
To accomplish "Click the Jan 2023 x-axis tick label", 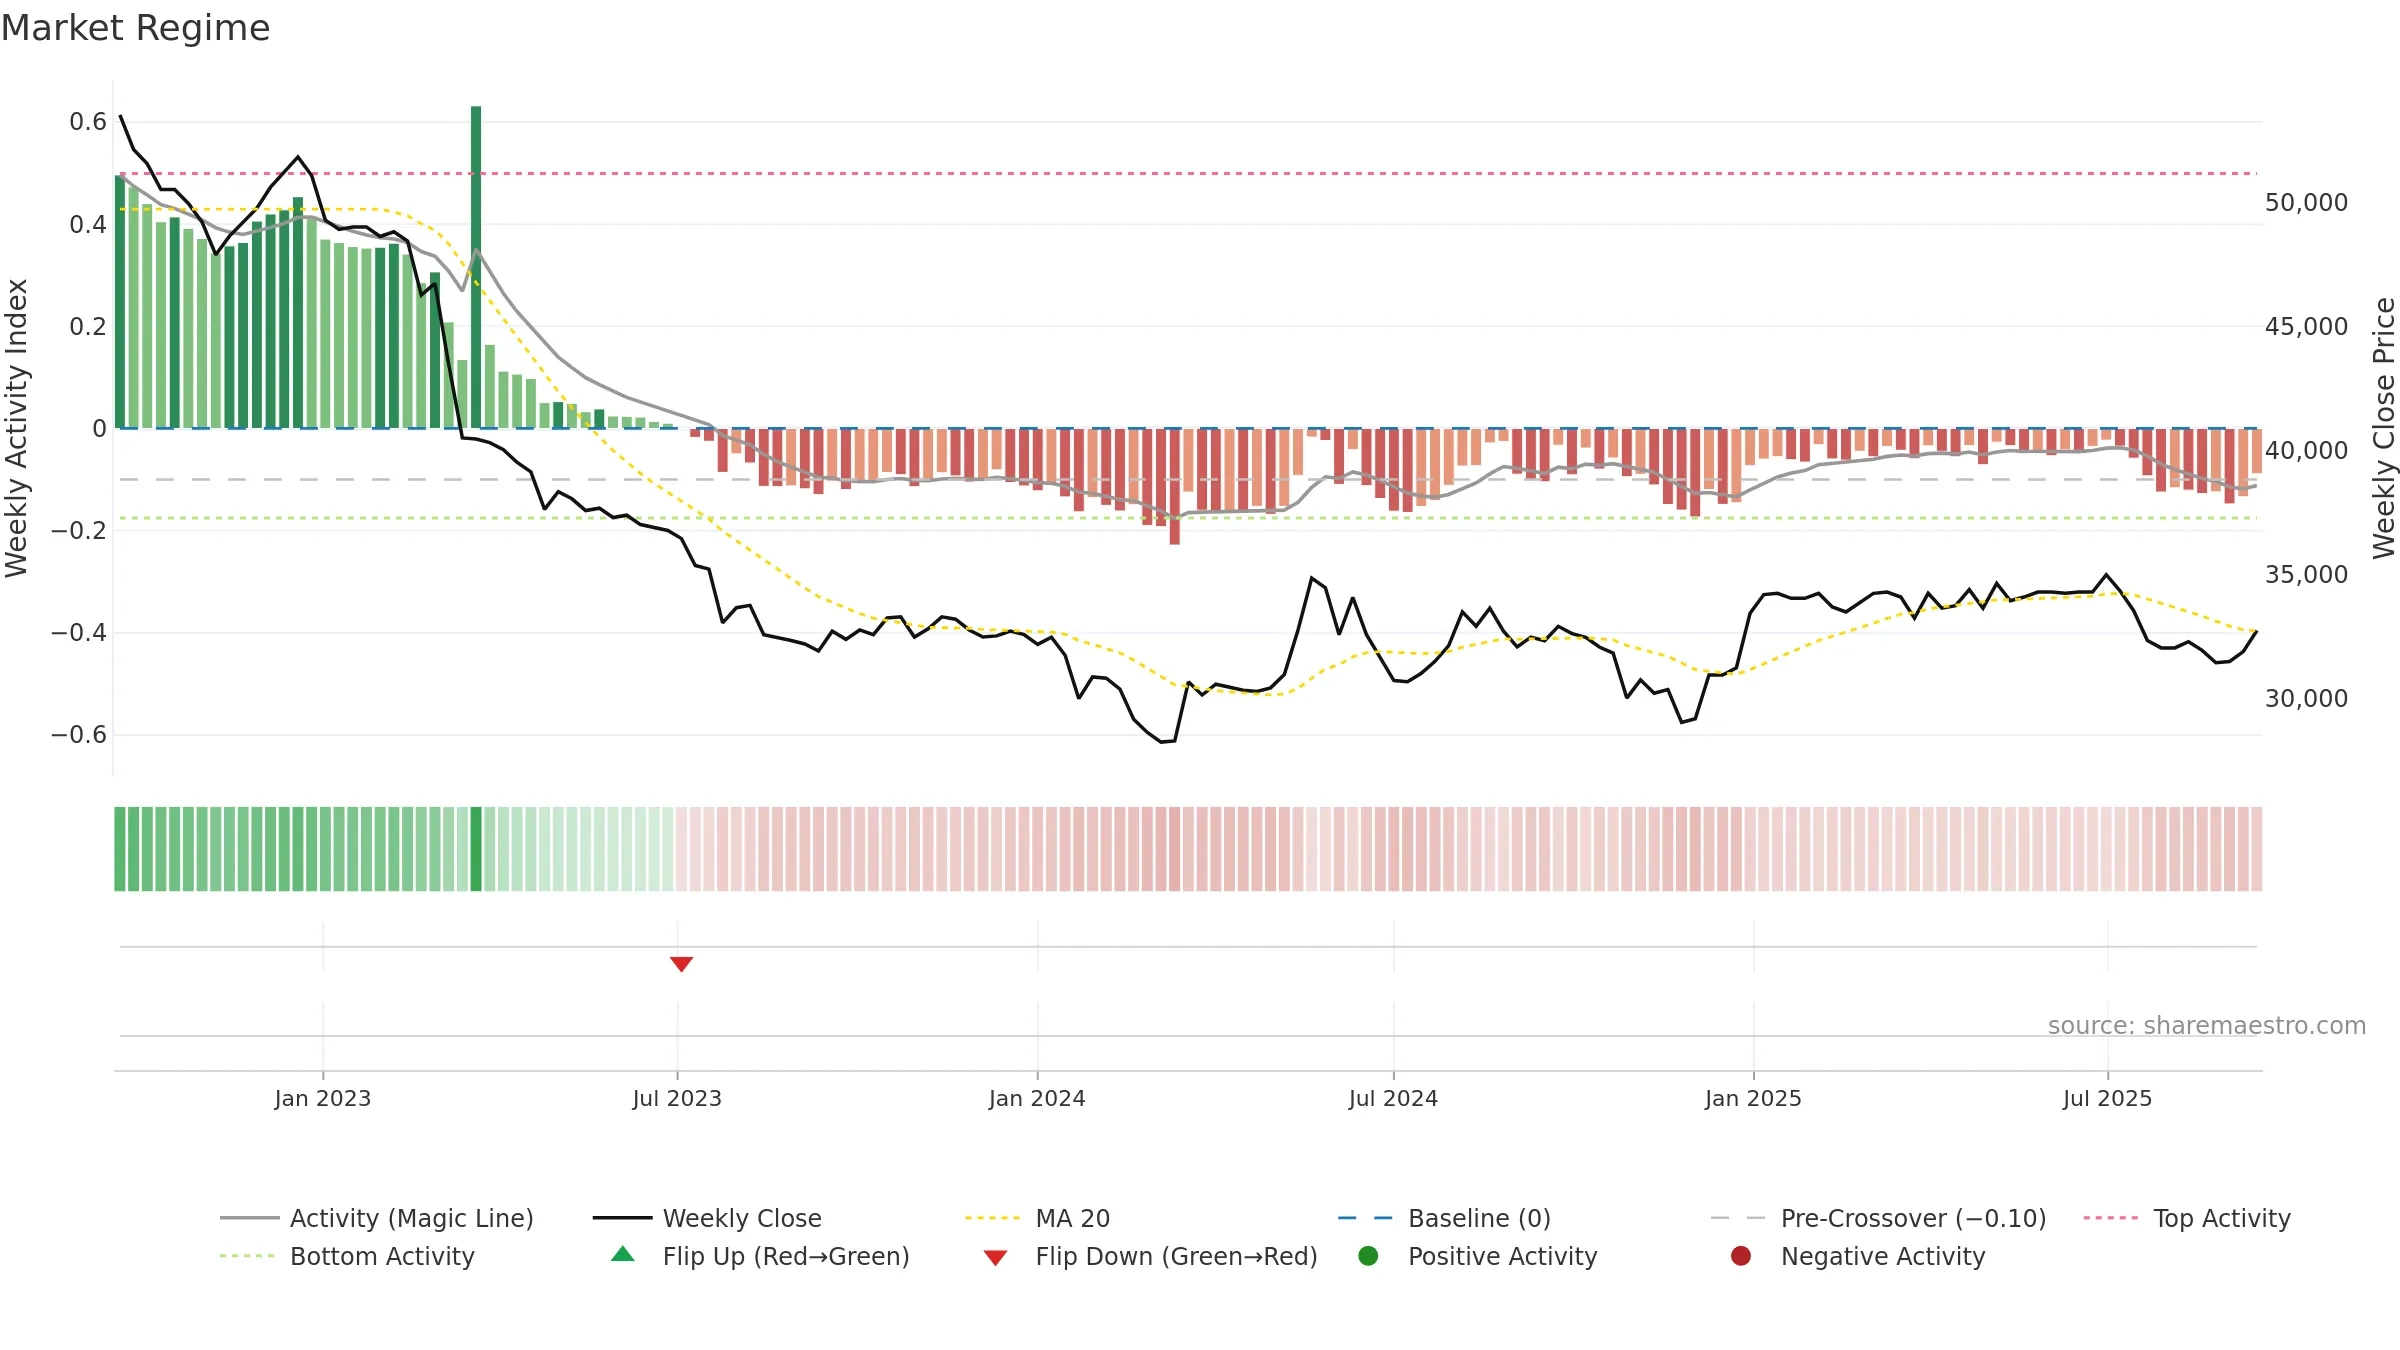I will [x=322, y=1098].
